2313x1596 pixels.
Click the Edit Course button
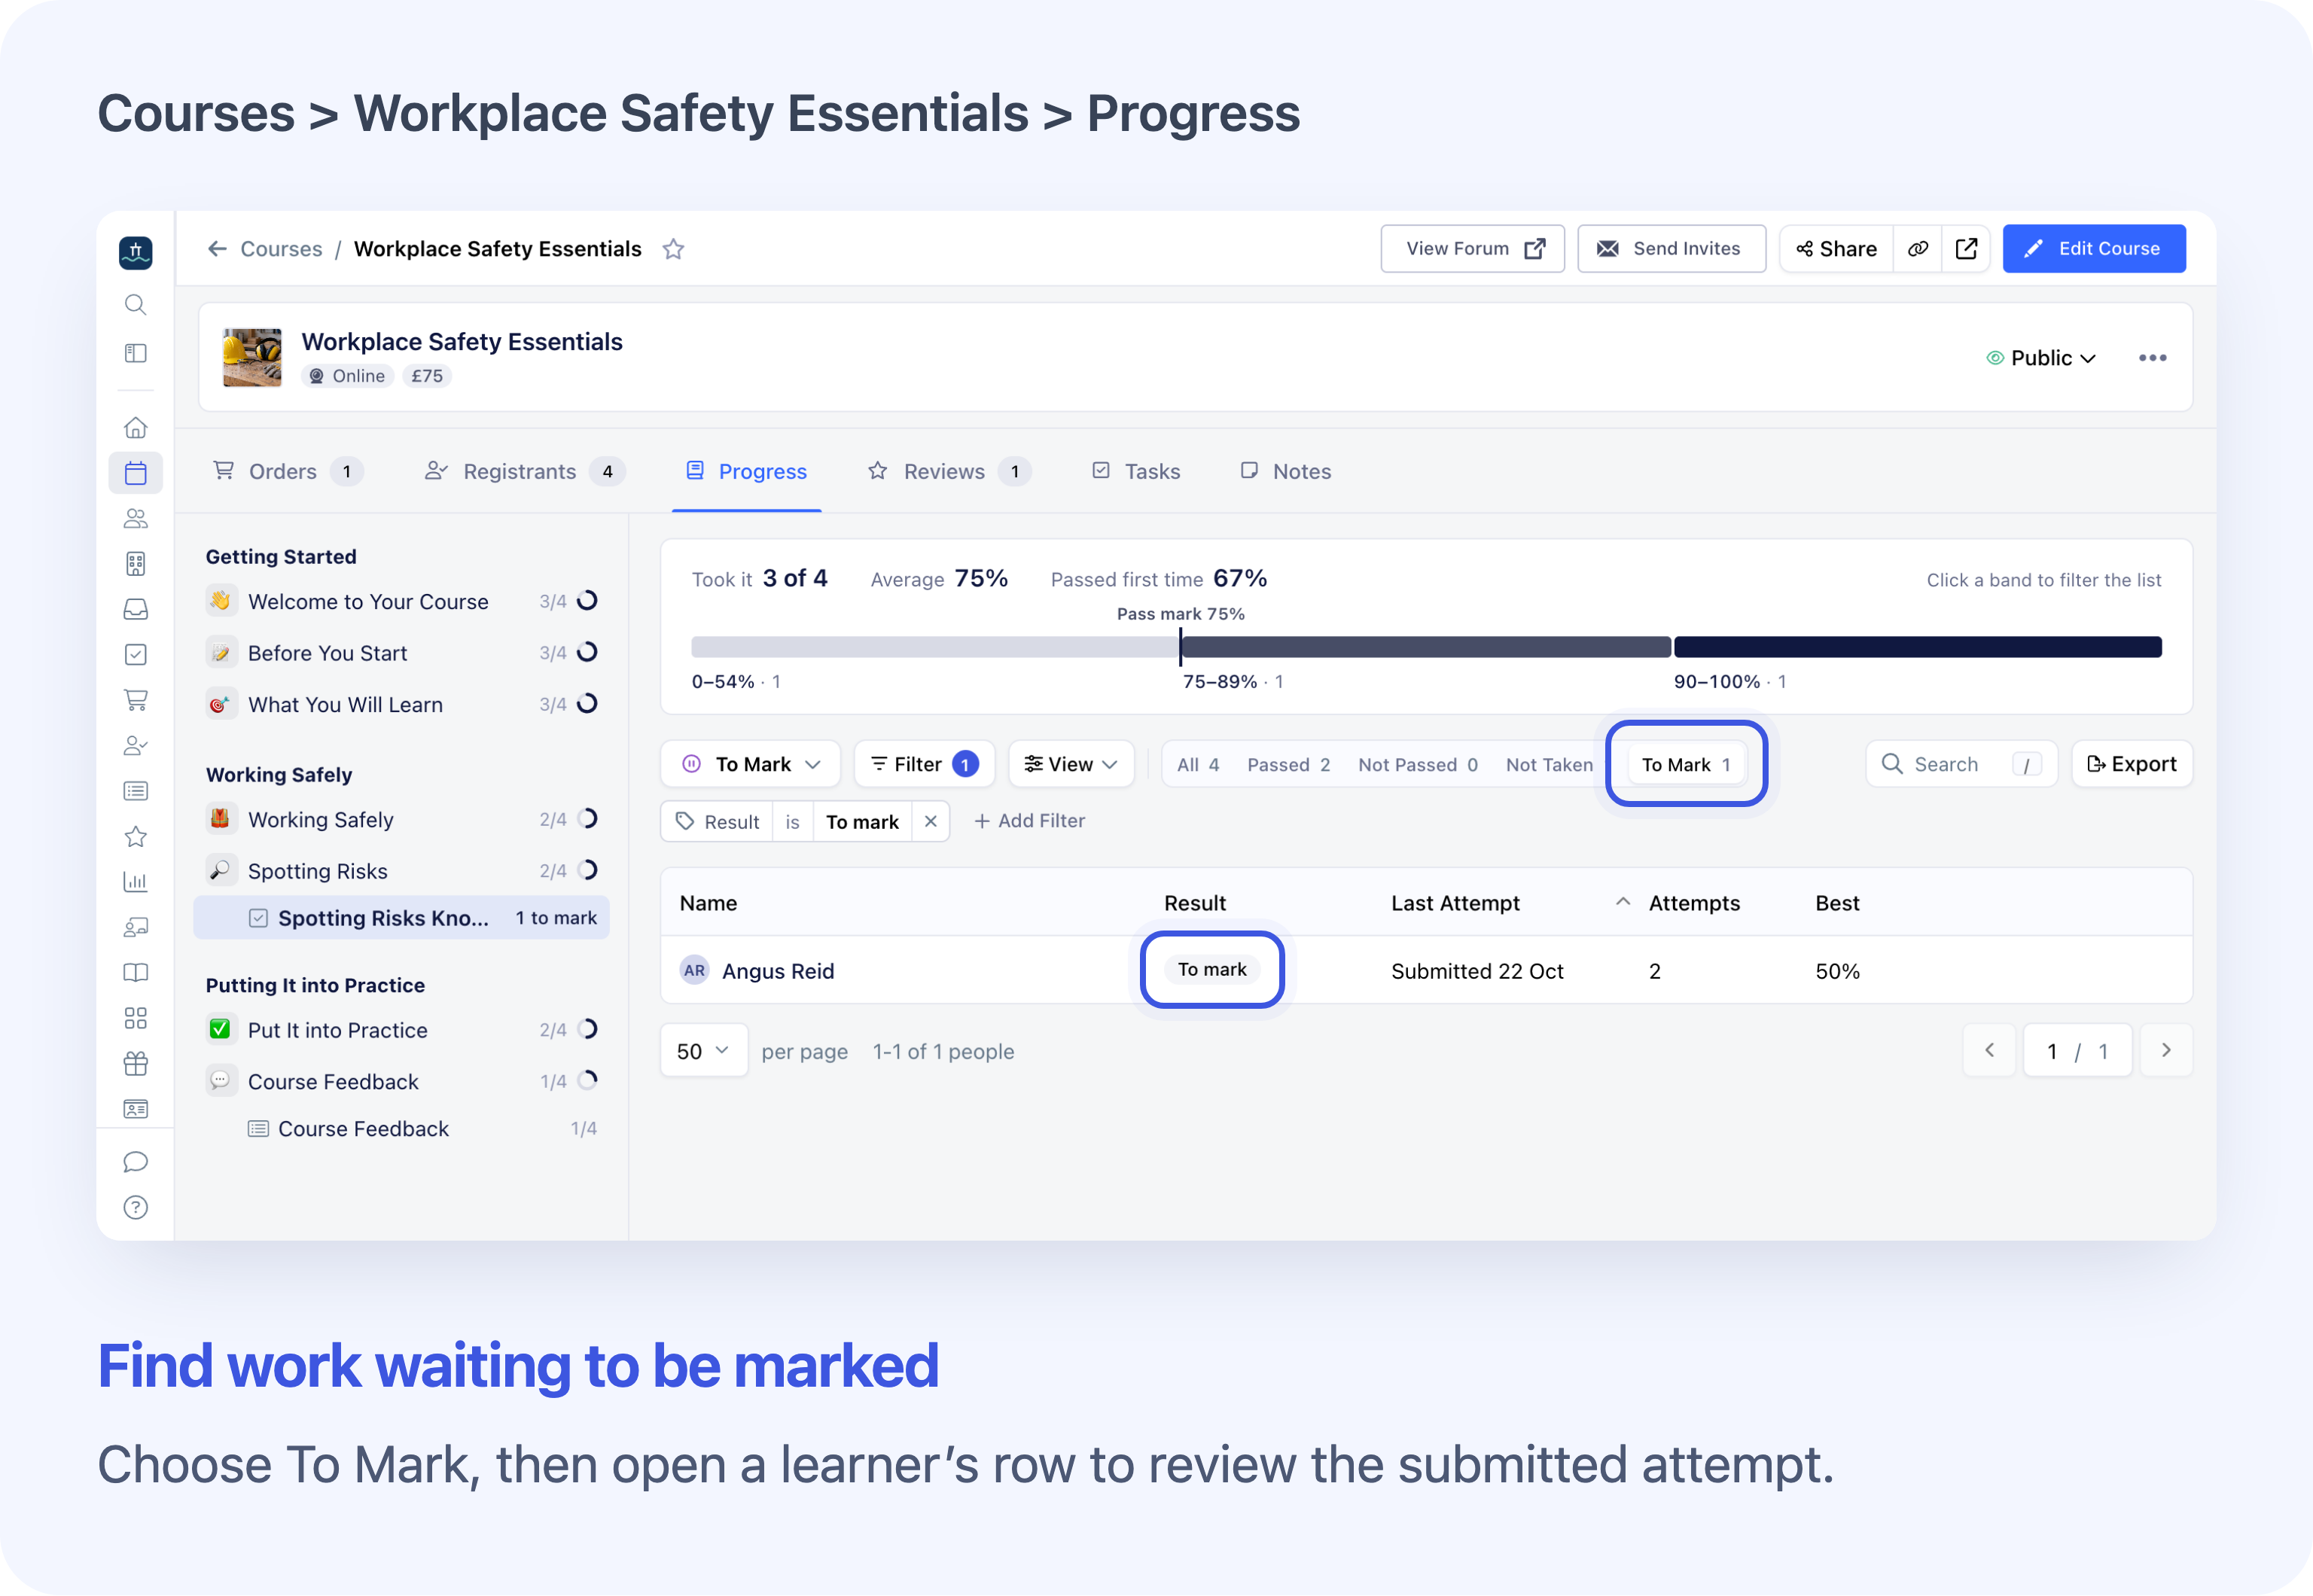tap(2094, 249)
